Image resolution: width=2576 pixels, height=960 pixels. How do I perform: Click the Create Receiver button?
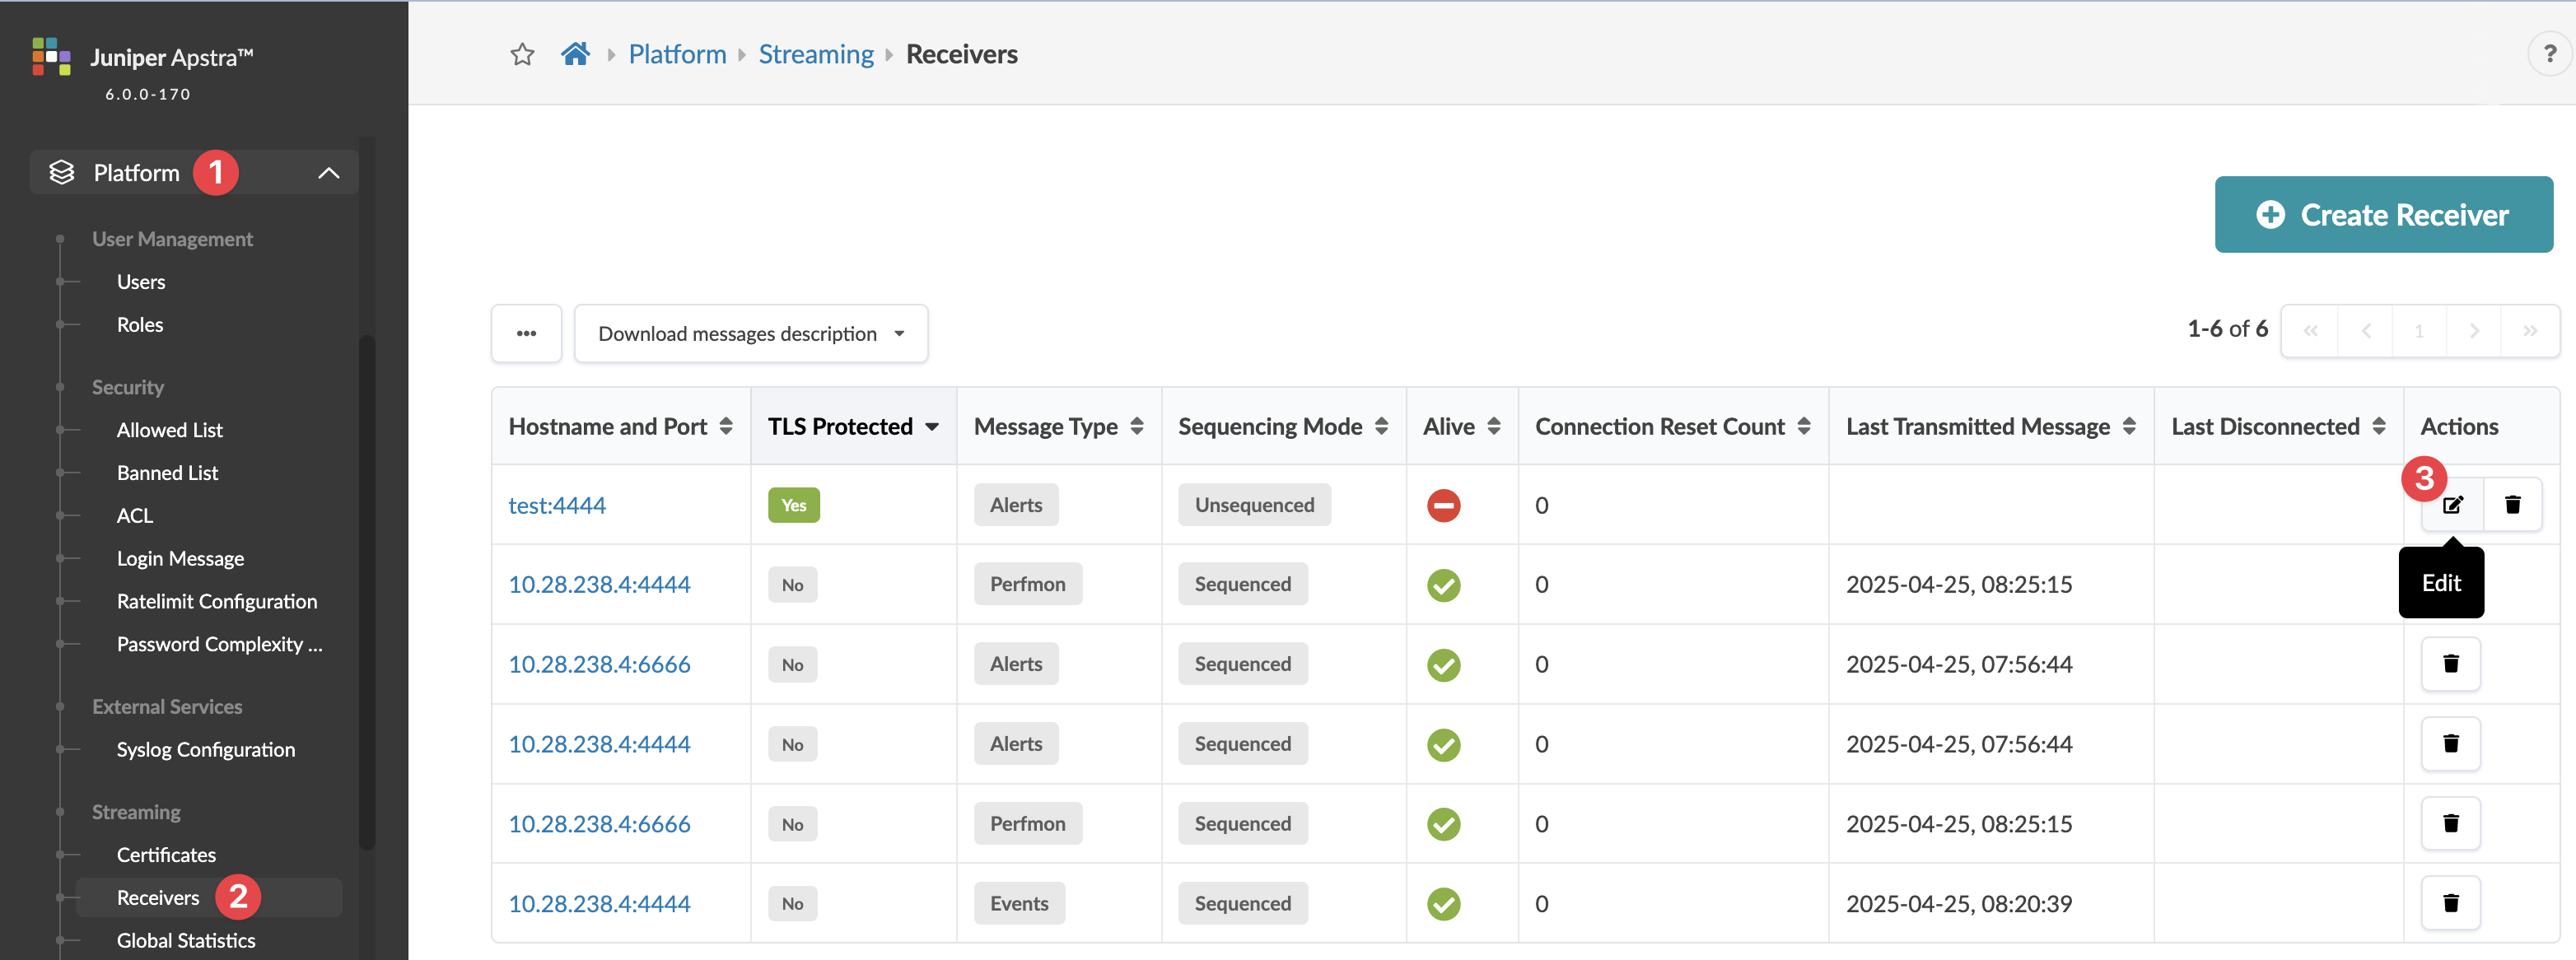[x=2383, y=215]
